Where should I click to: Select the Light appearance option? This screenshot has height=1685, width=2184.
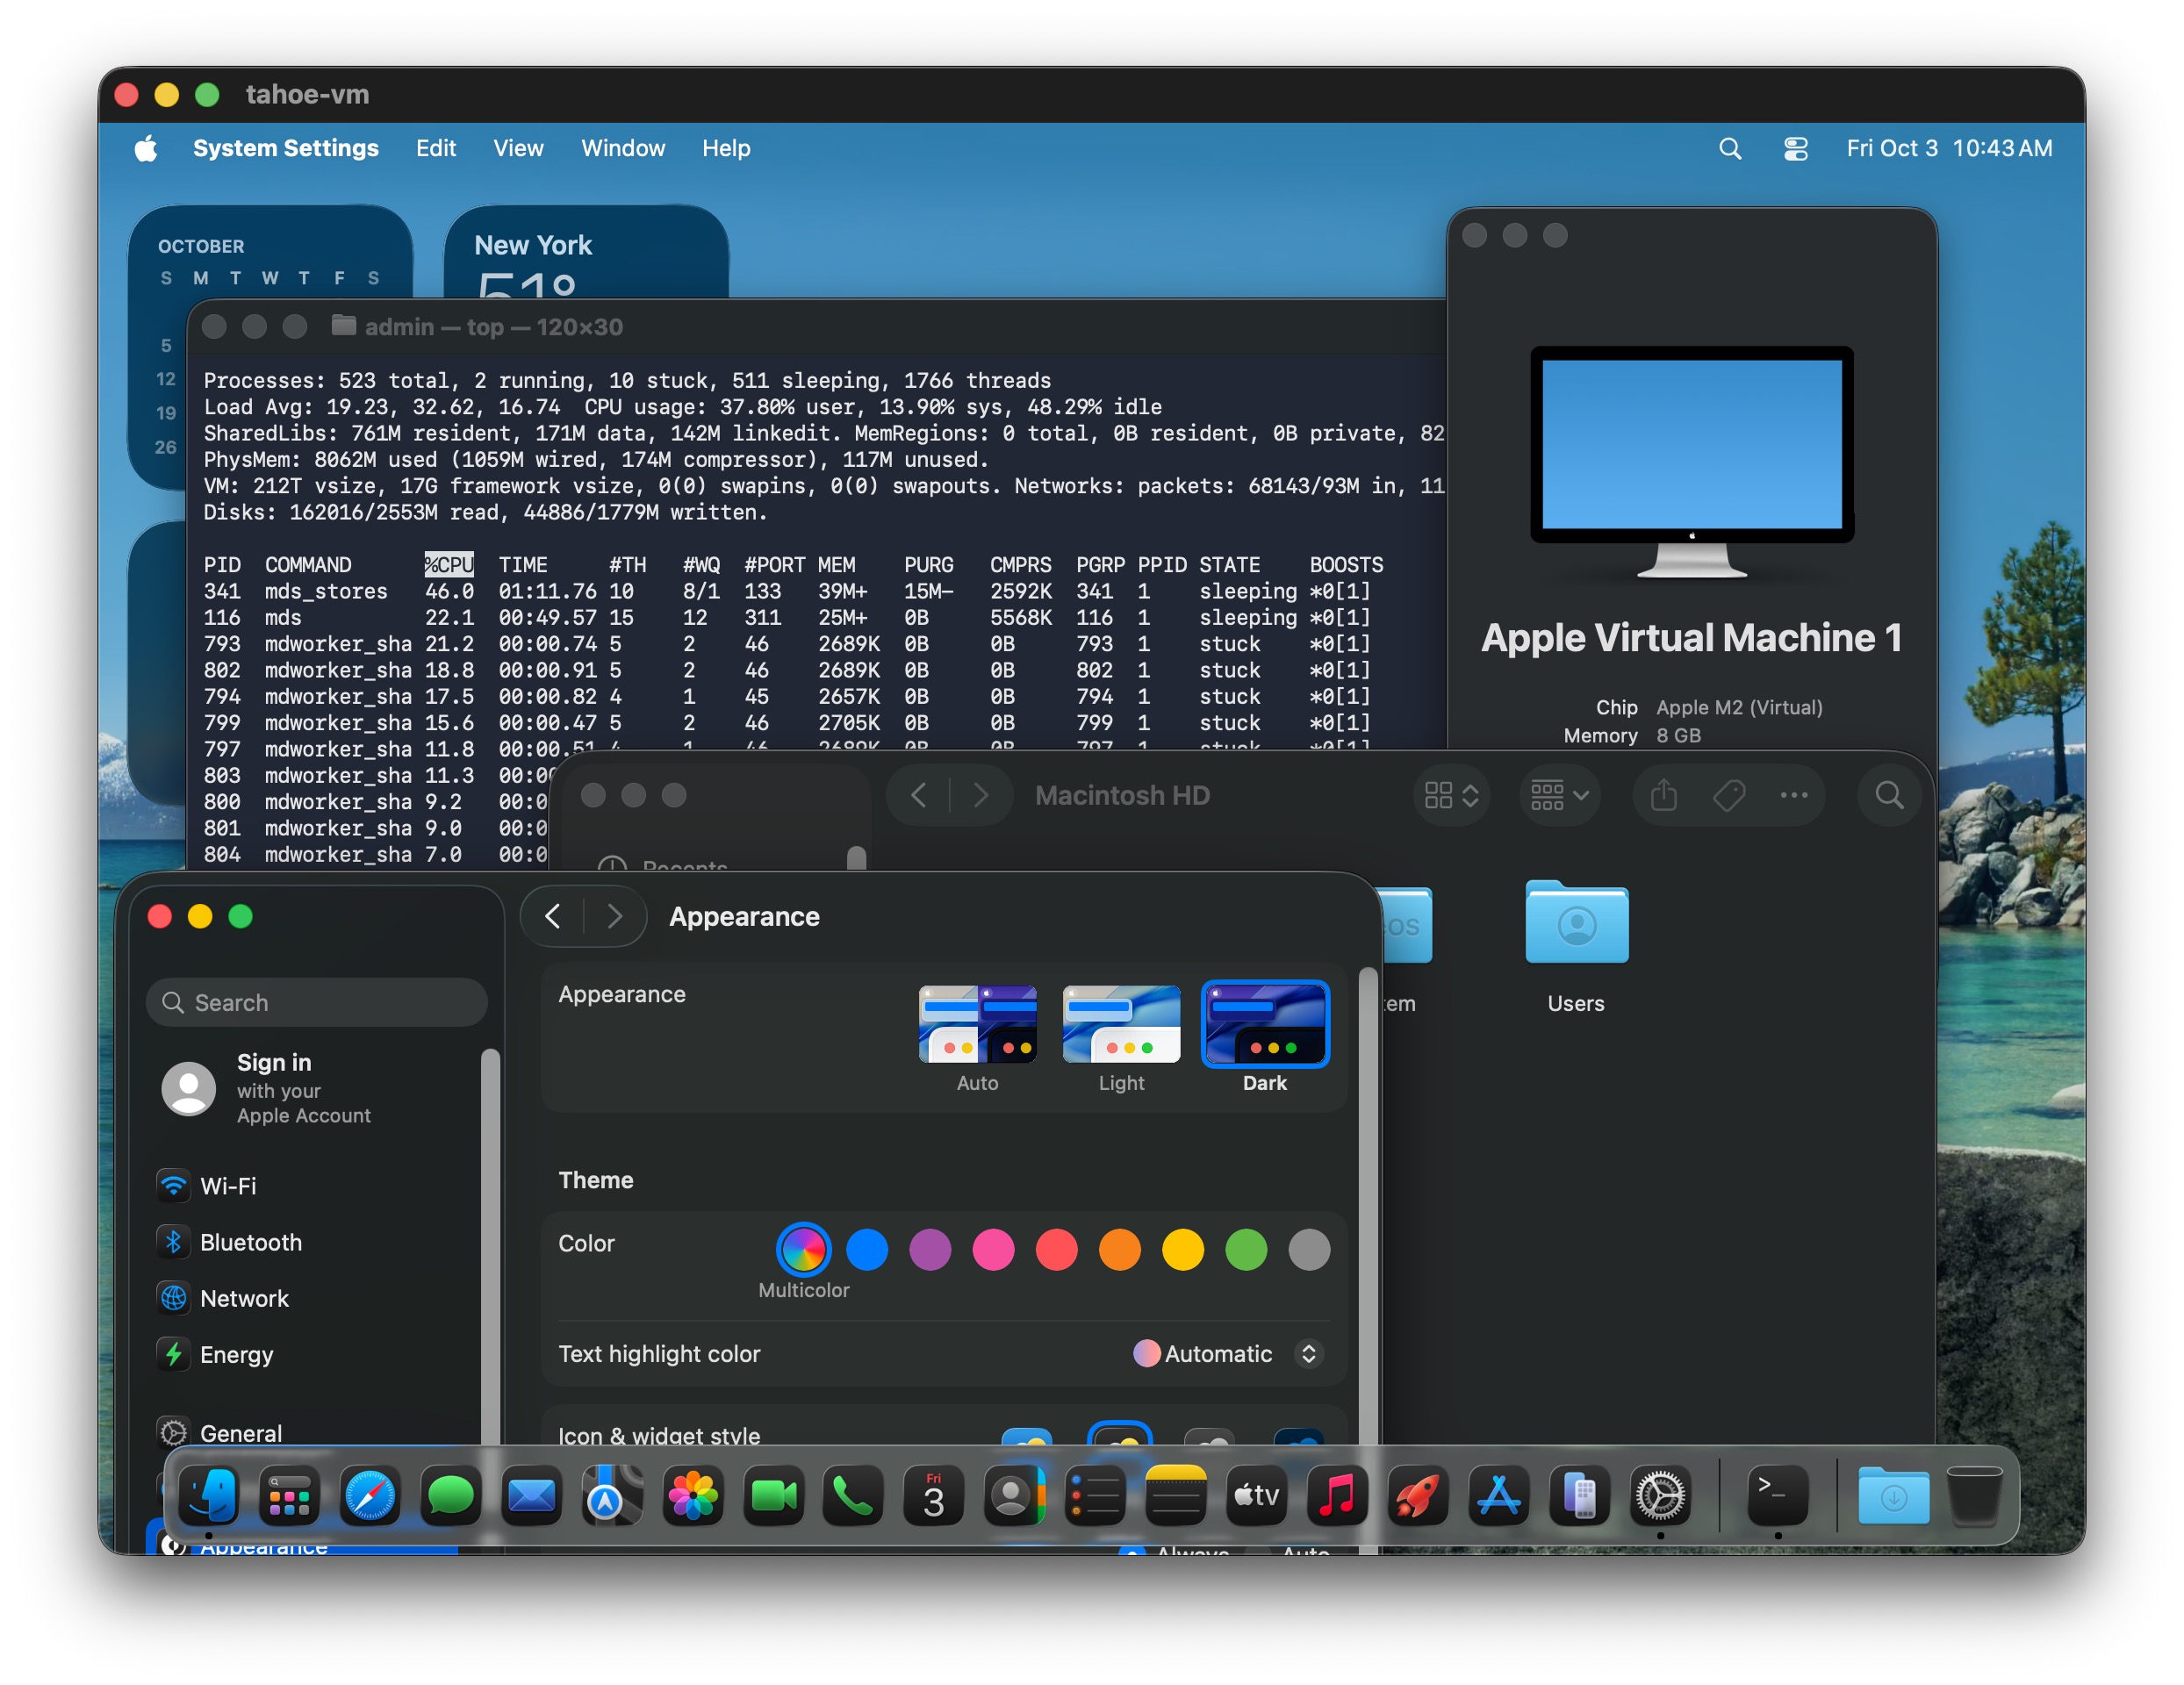coord(1120,1025)
